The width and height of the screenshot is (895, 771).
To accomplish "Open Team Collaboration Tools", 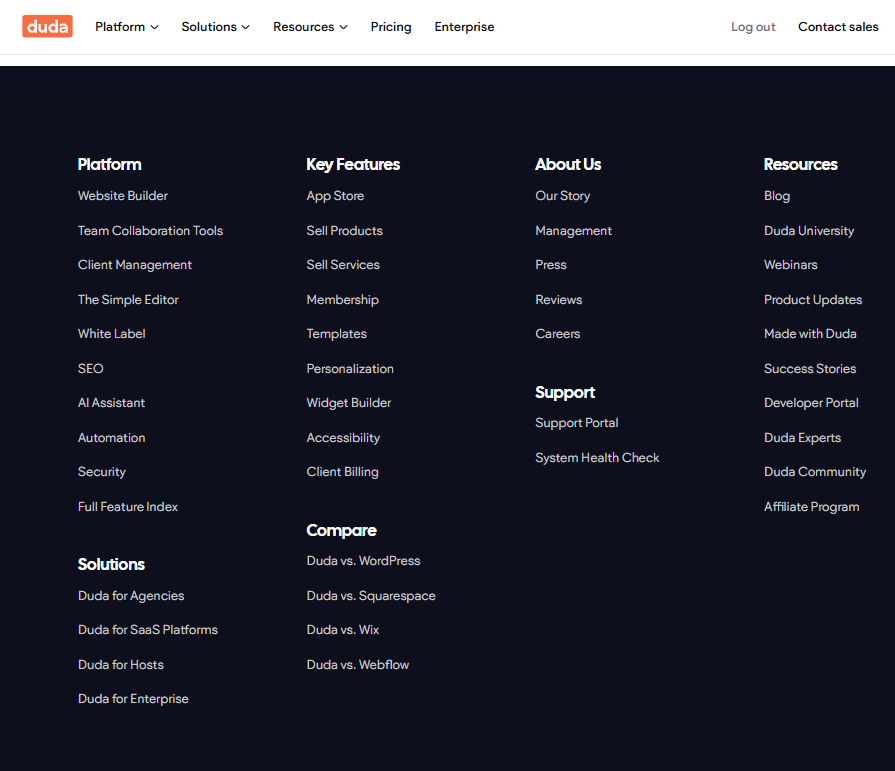I will 150,231.
